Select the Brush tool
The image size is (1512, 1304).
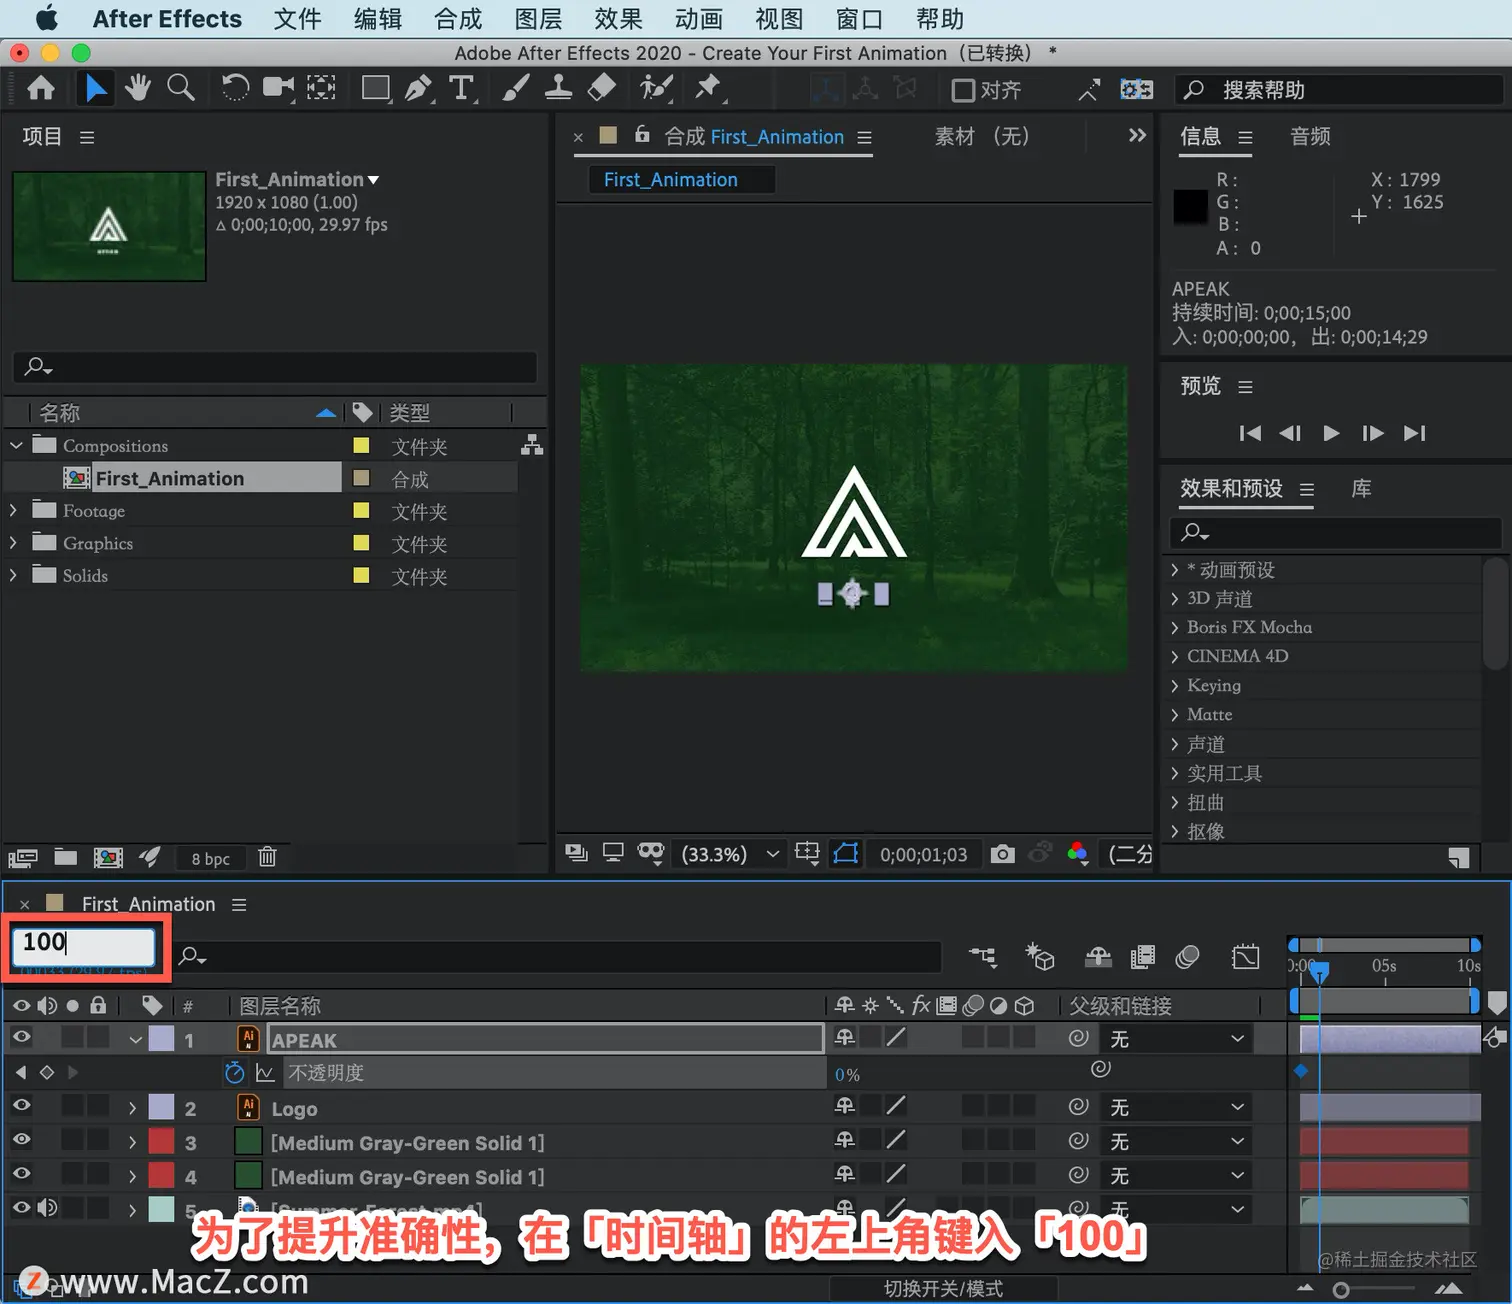[515, 89]
